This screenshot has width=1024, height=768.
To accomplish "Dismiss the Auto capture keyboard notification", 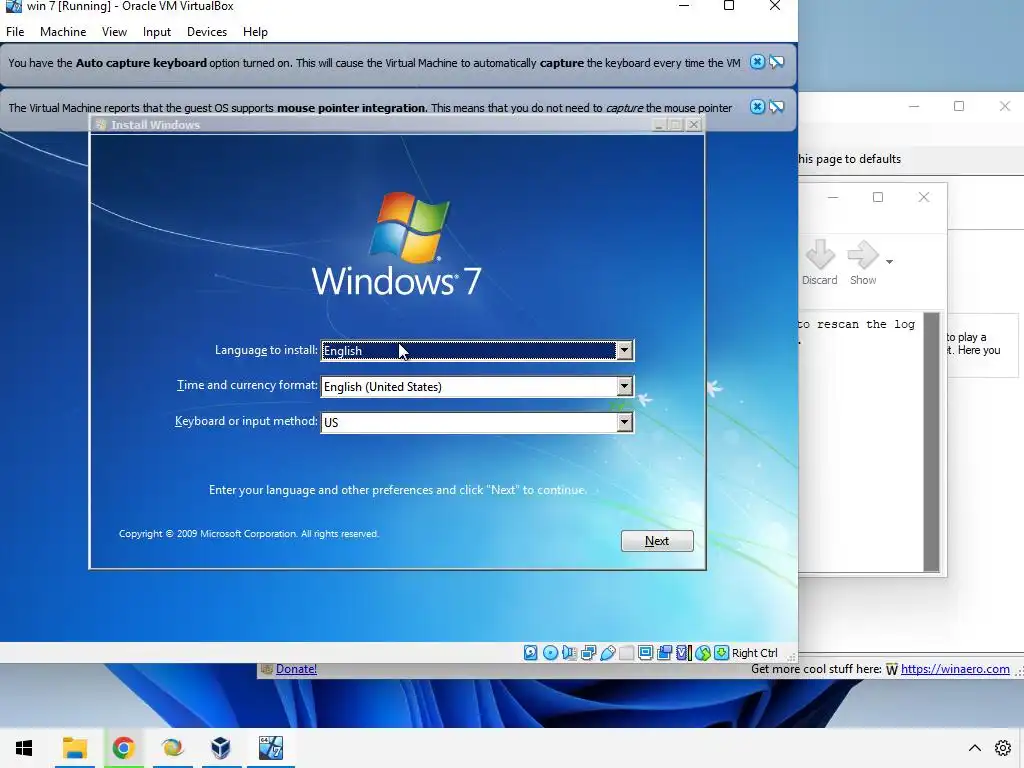I will tap(757, 62).
